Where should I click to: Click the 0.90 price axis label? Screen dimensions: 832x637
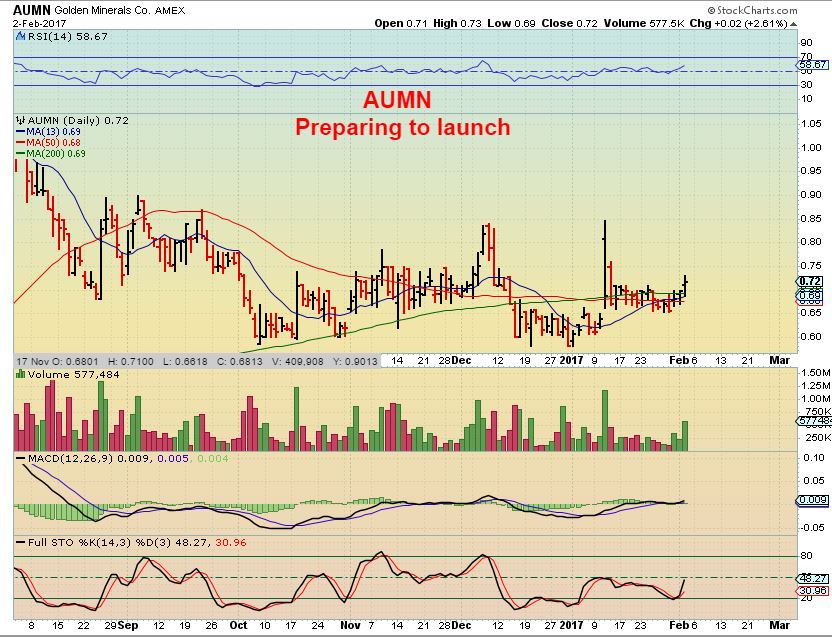point(811,194)
